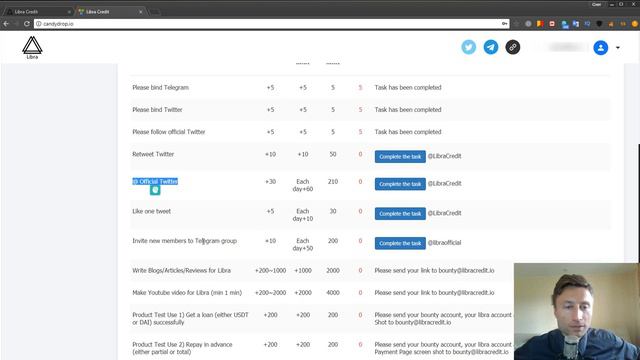Expand the account dropdown arrow
640x360 pixels.
click(618, 48)
